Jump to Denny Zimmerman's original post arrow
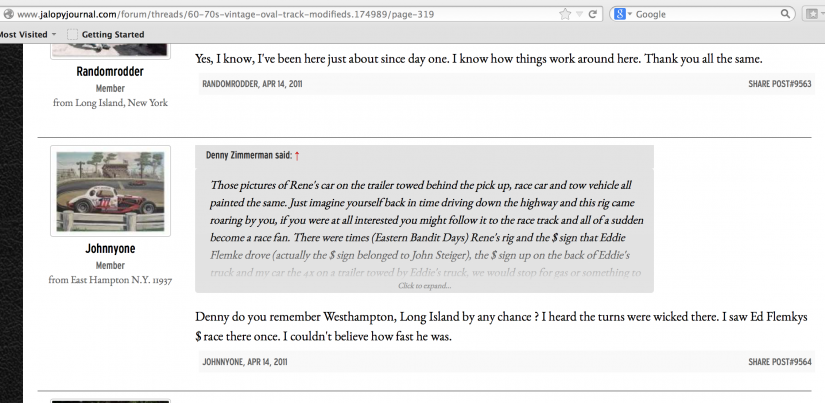The width and height of the screenshot is (825, 403). [x=297, y=156]
